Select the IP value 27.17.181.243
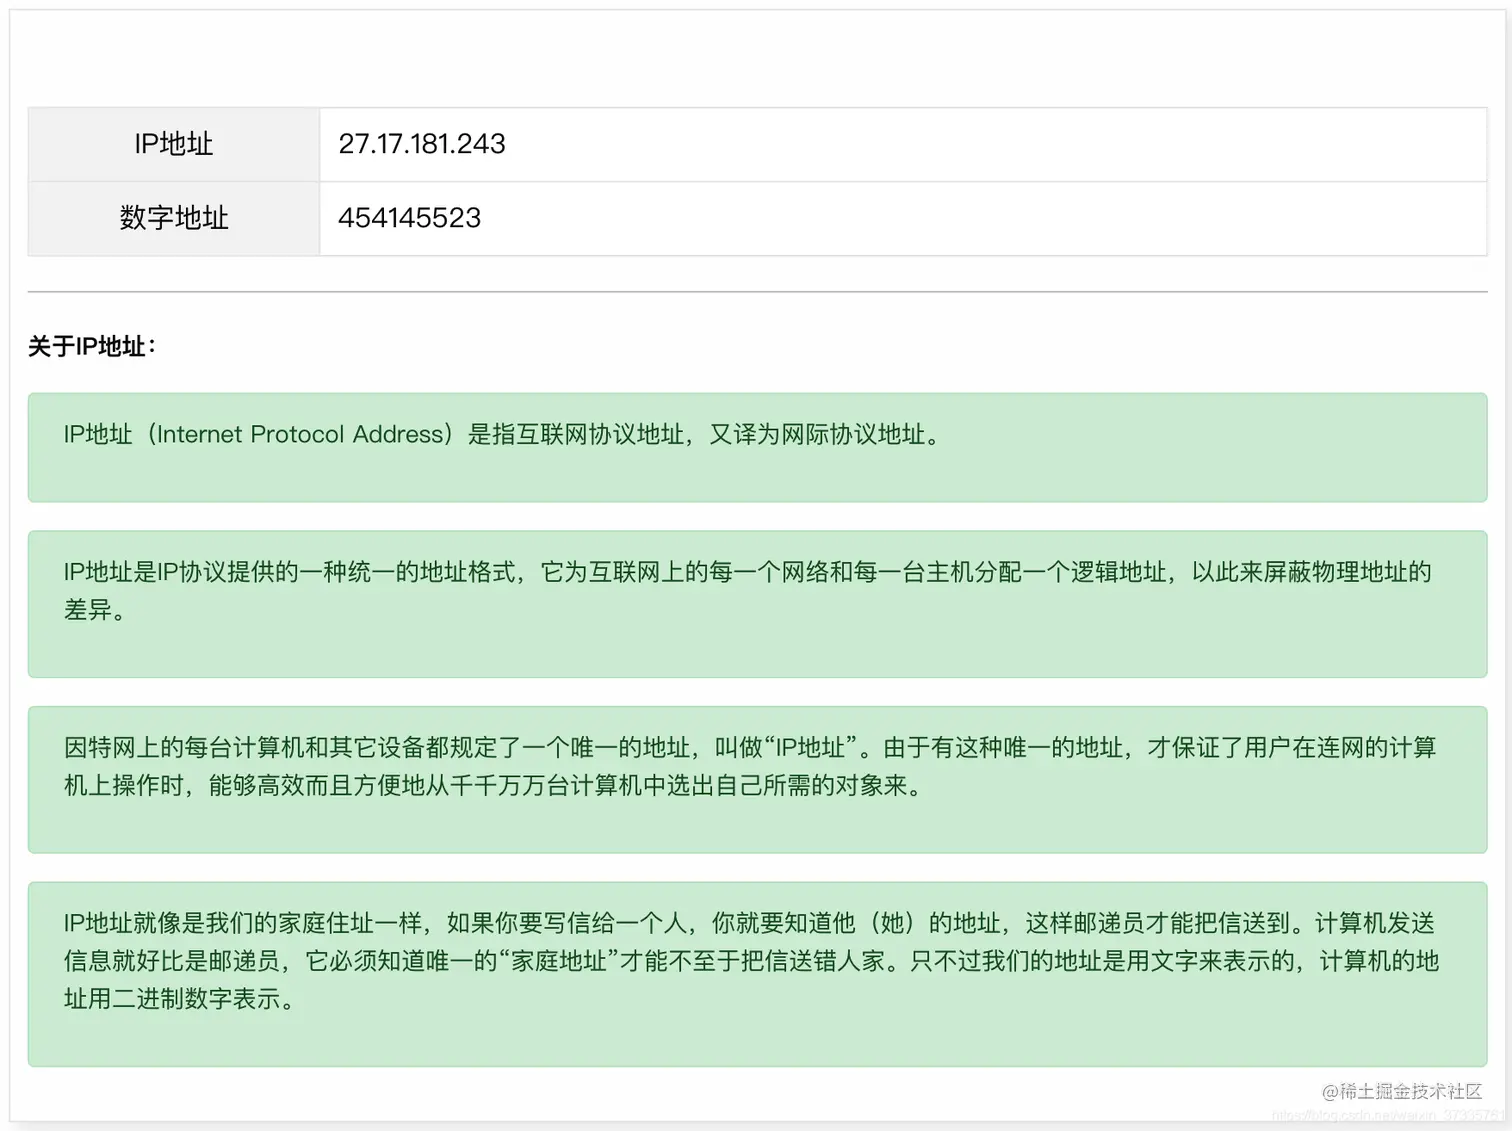 tap(422, 144)
